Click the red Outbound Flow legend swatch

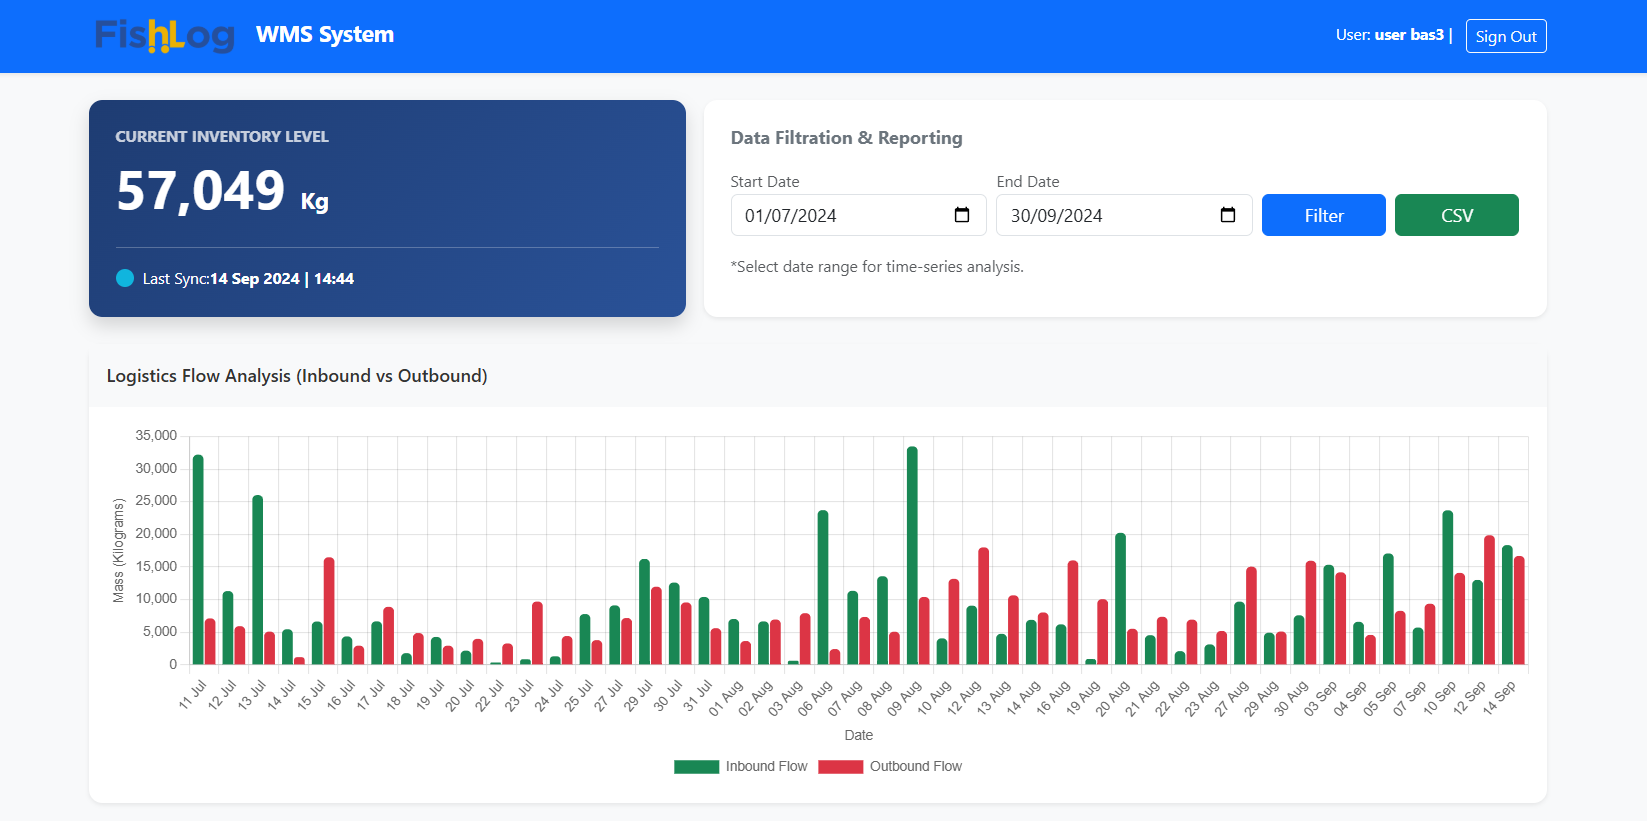click(840, 767)
